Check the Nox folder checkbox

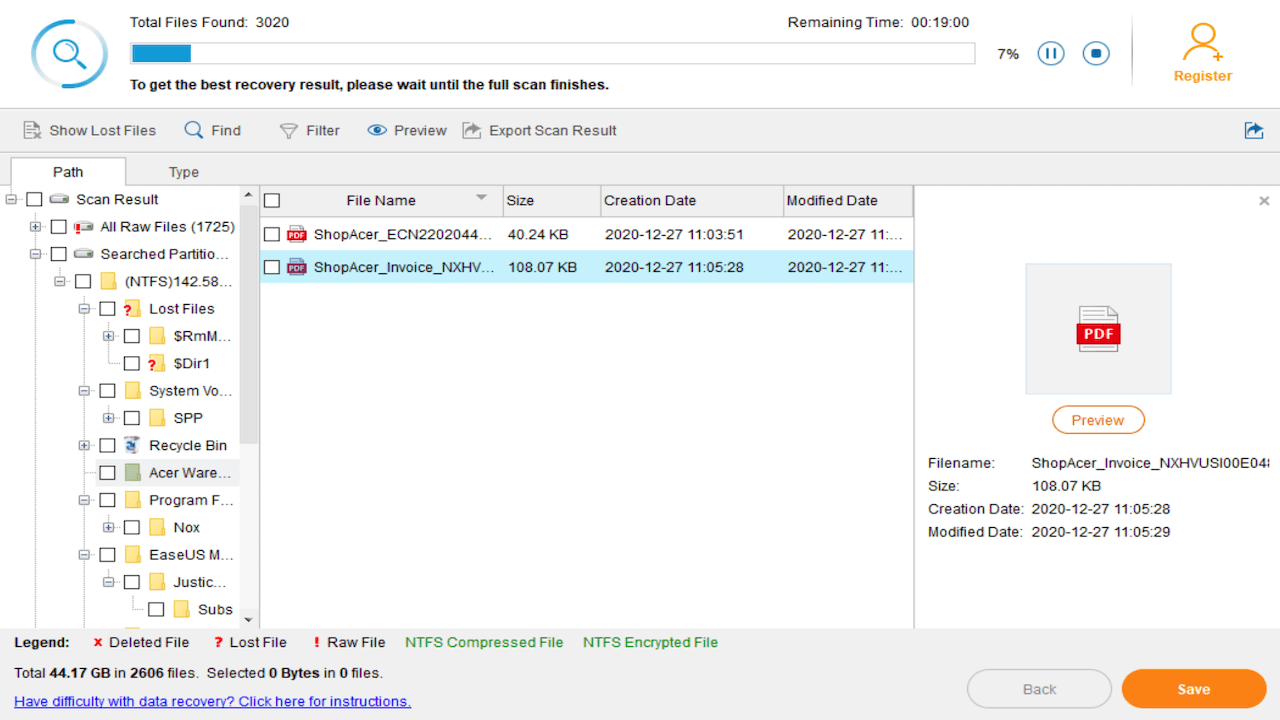coord(131,527)
